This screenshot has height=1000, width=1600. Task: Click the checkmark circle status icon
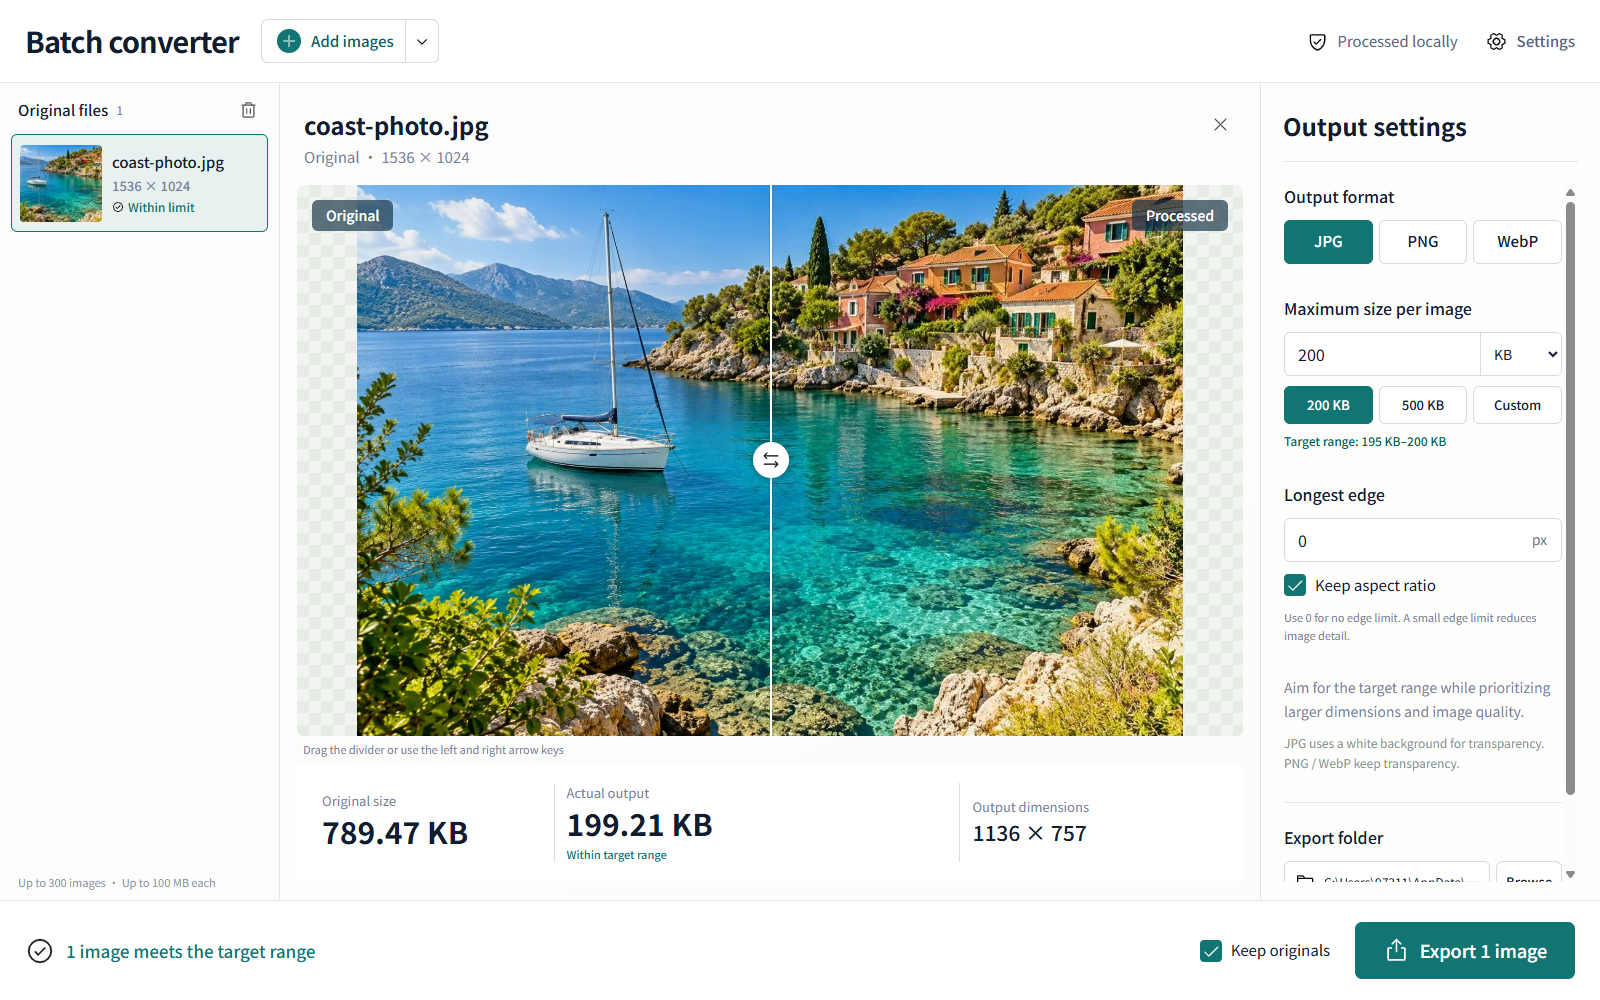[40, 951]
